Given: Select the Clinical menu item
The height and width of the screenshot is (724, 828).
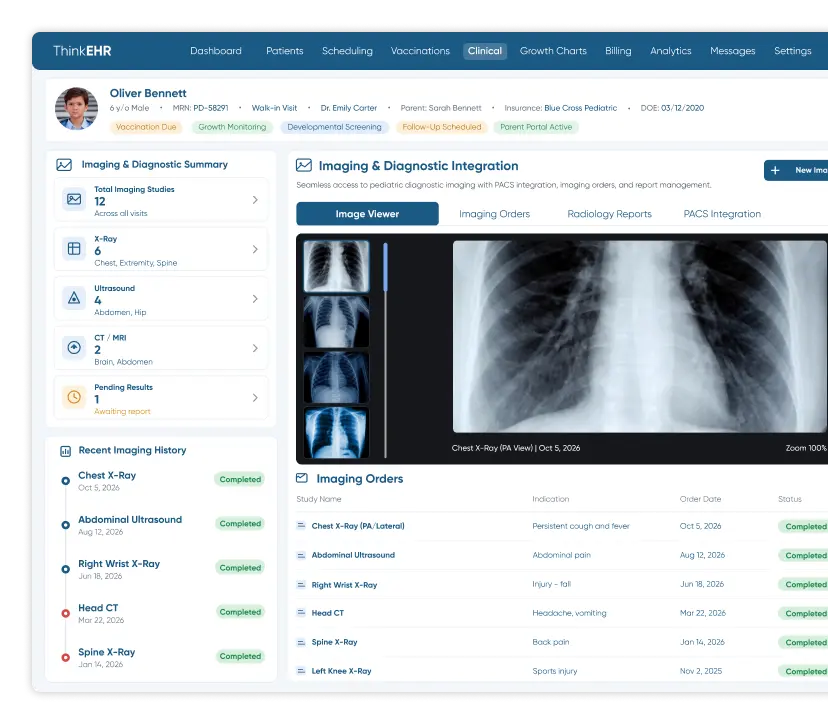Looking at the screenshot, I should click(485, 51).
